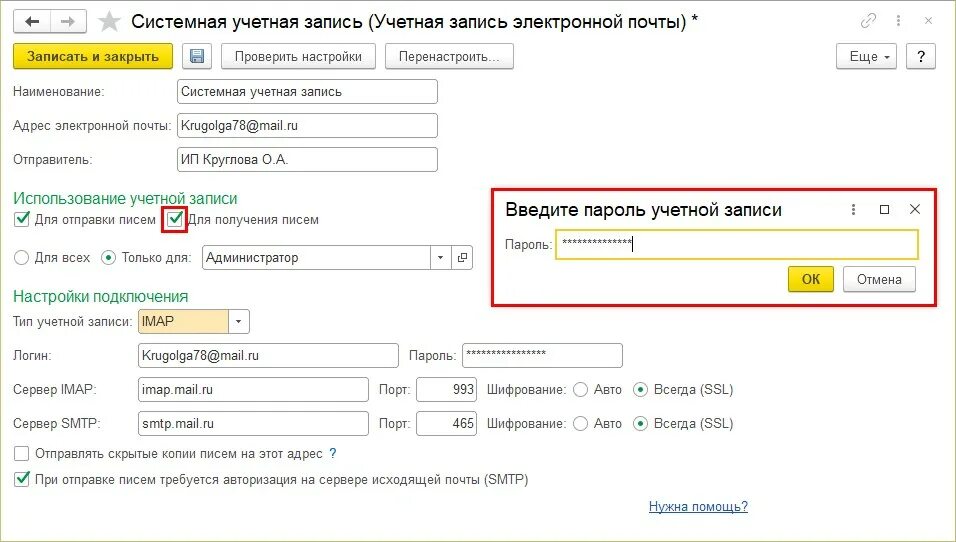The image size is (956, 542).
Task: Click the back navigation arrow
Action: pos(32,21)
